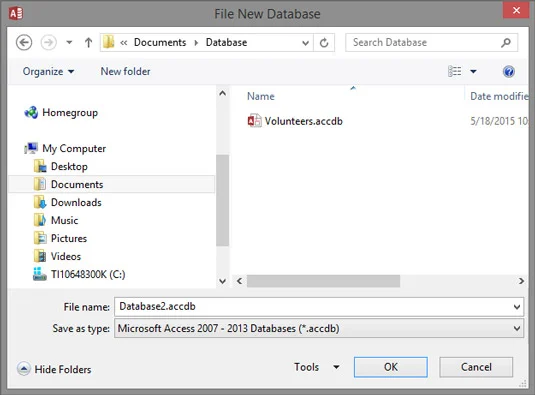
Task: Click the Homegroup network icon
Action: coord(31,112)
